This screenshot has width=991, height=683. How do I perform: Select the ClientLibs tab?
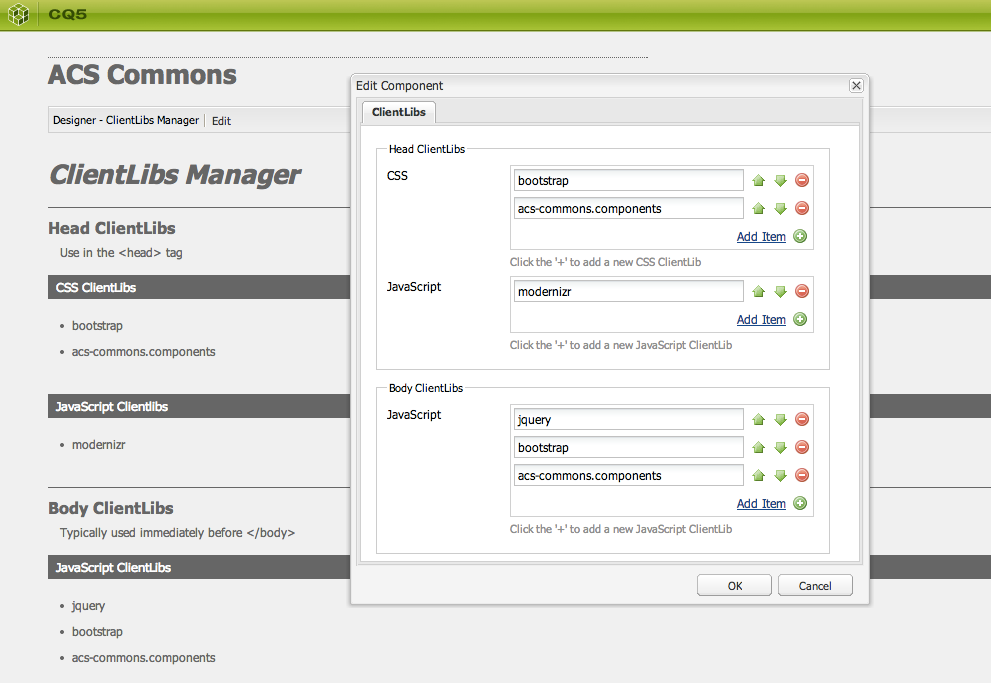tap(399, 112)
